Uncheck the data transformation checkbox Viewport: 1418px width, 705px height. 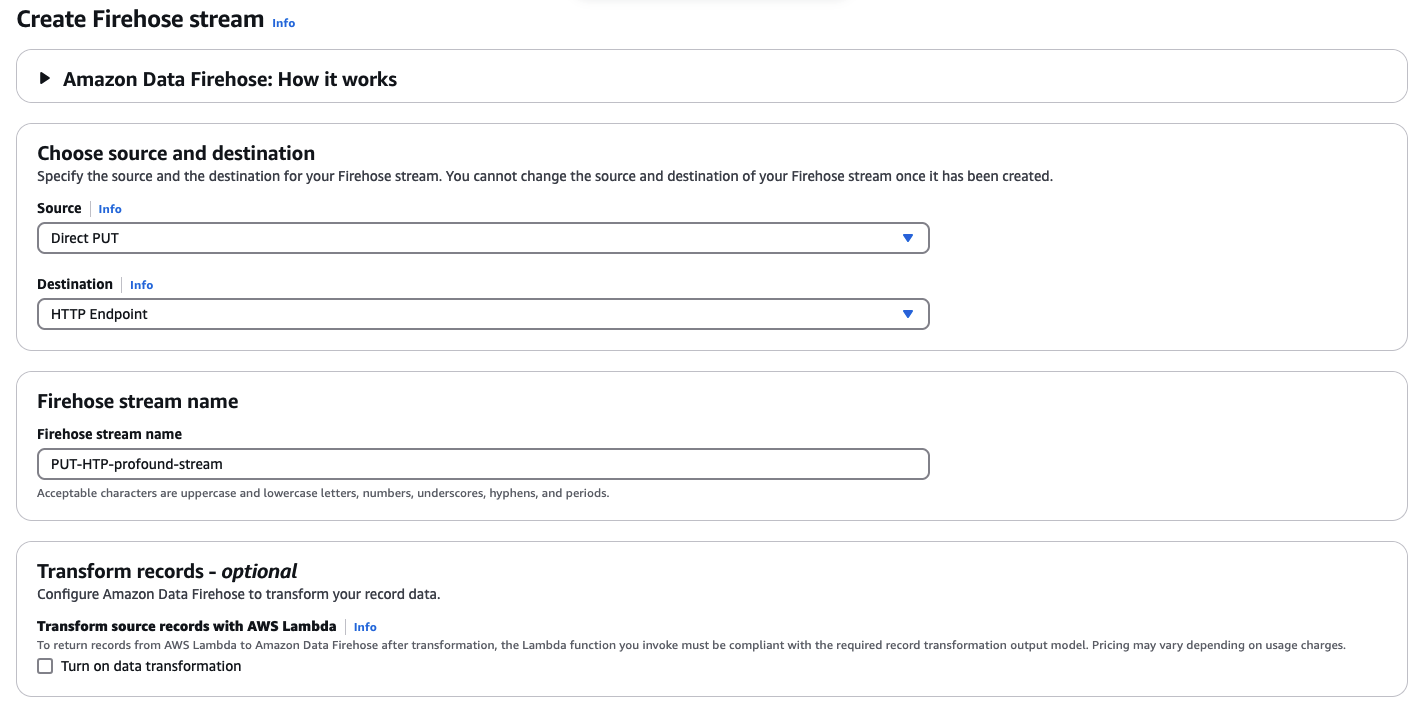click(x=45, y=665)
